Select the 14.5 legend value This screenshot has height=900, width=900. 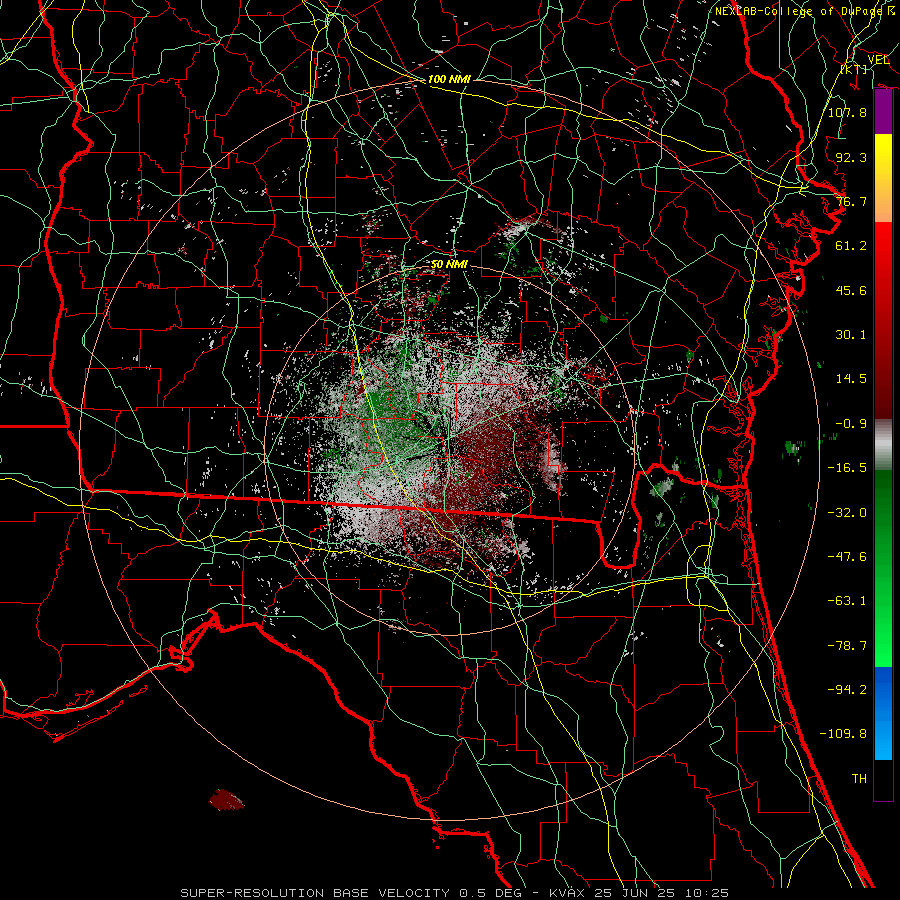click(851, 379)
